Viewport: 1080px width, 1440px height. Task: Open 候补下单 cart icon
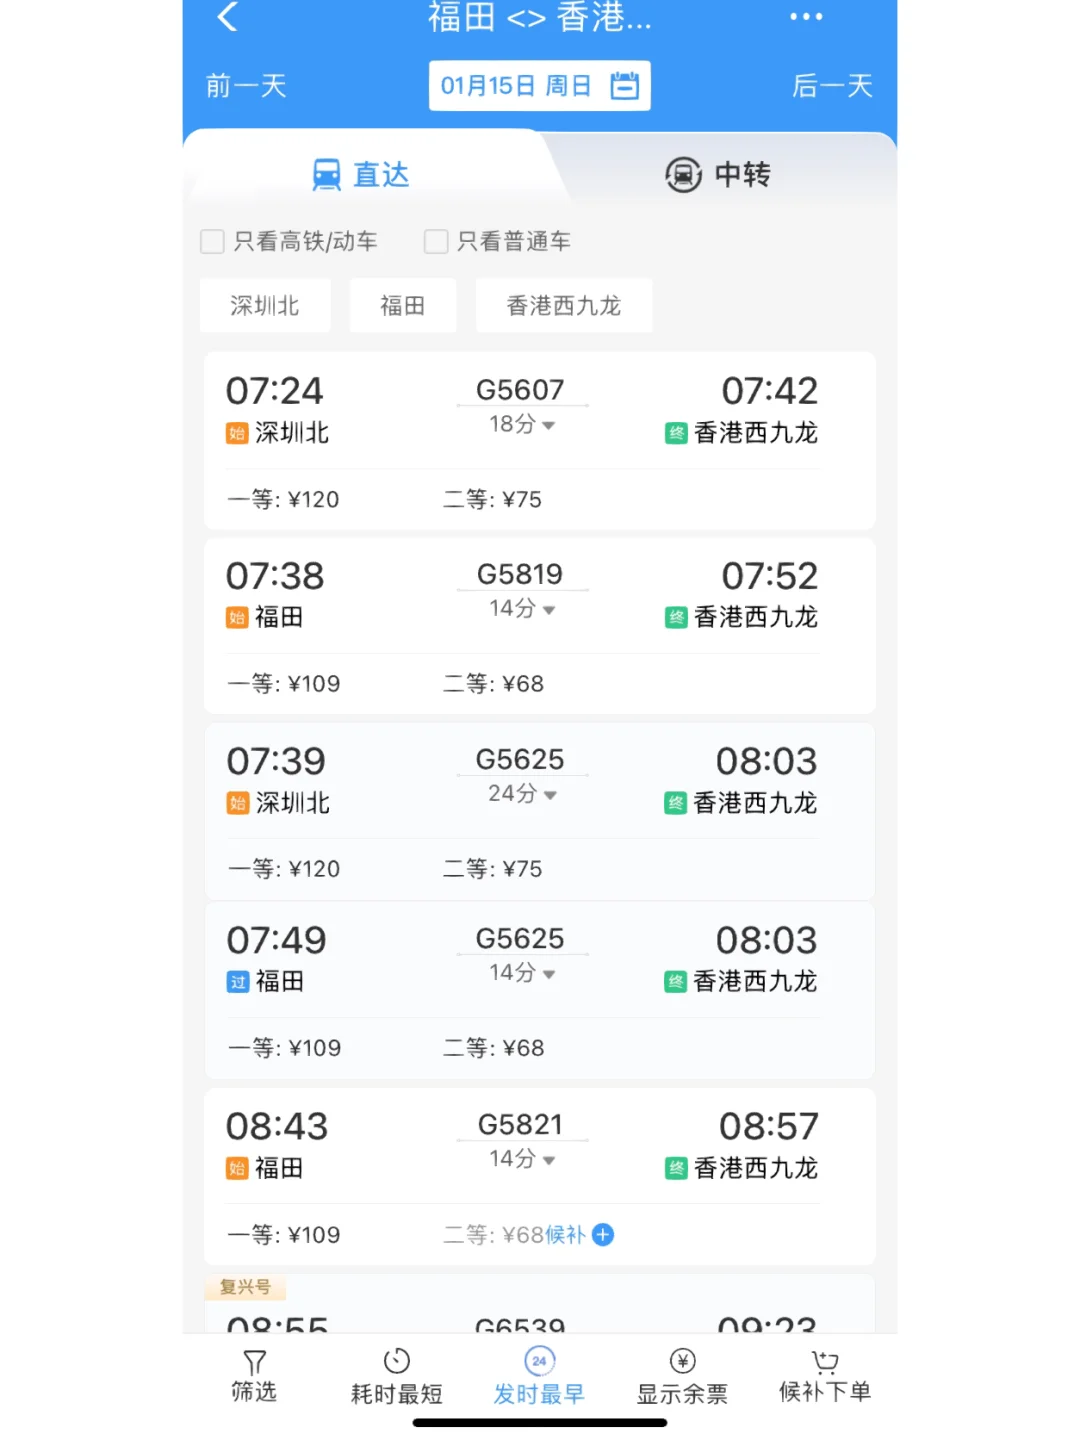(x=825, y=1361)
